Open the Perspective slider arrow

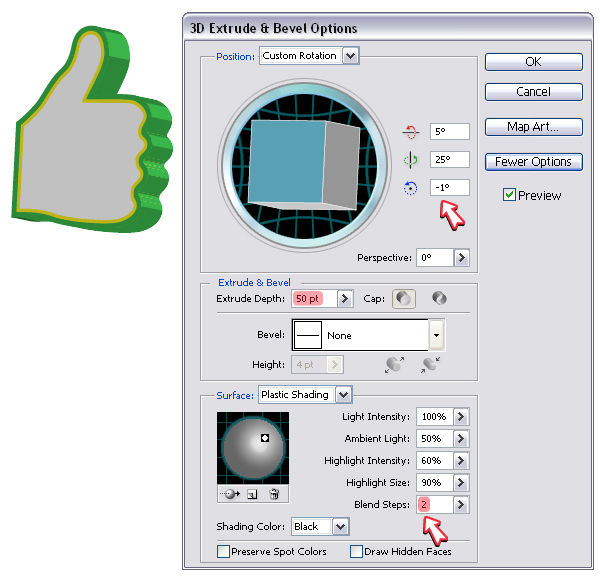tap(461, 257)
